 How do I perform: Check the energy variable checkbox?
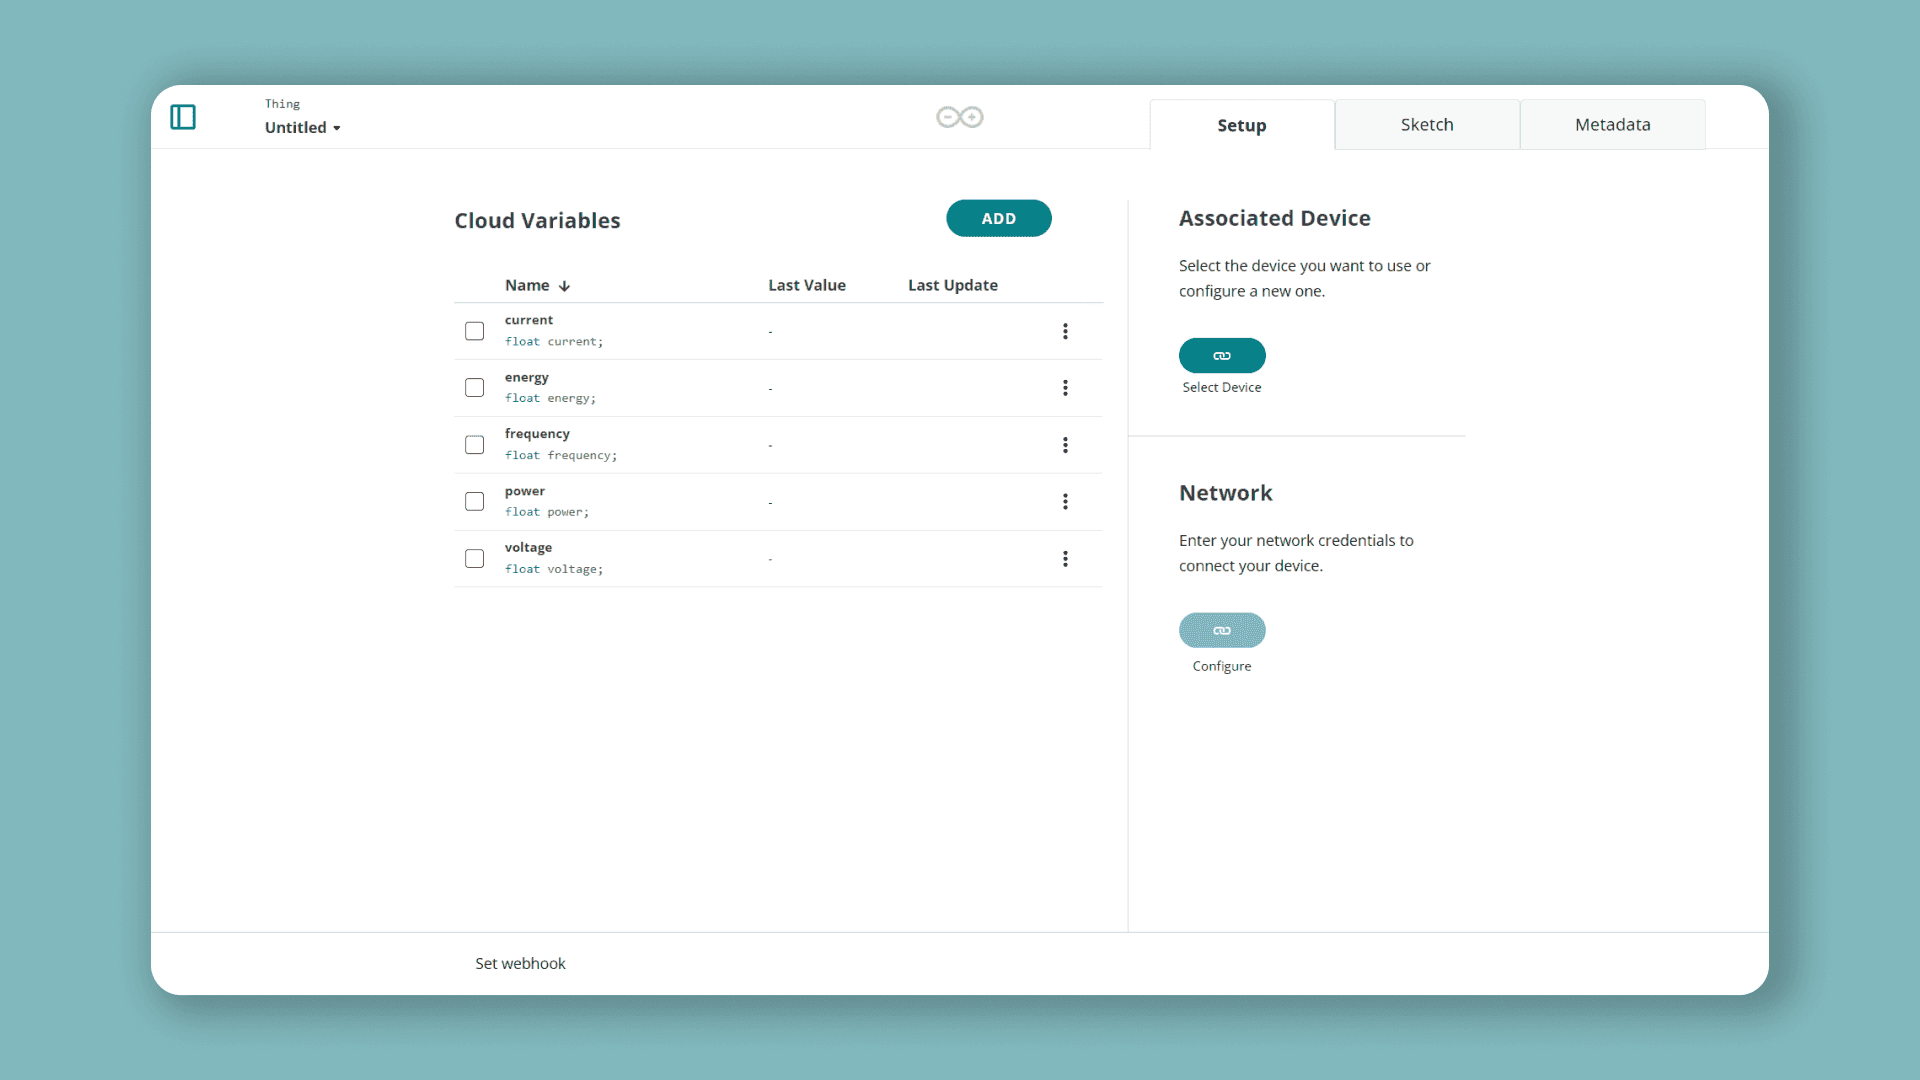475,388
